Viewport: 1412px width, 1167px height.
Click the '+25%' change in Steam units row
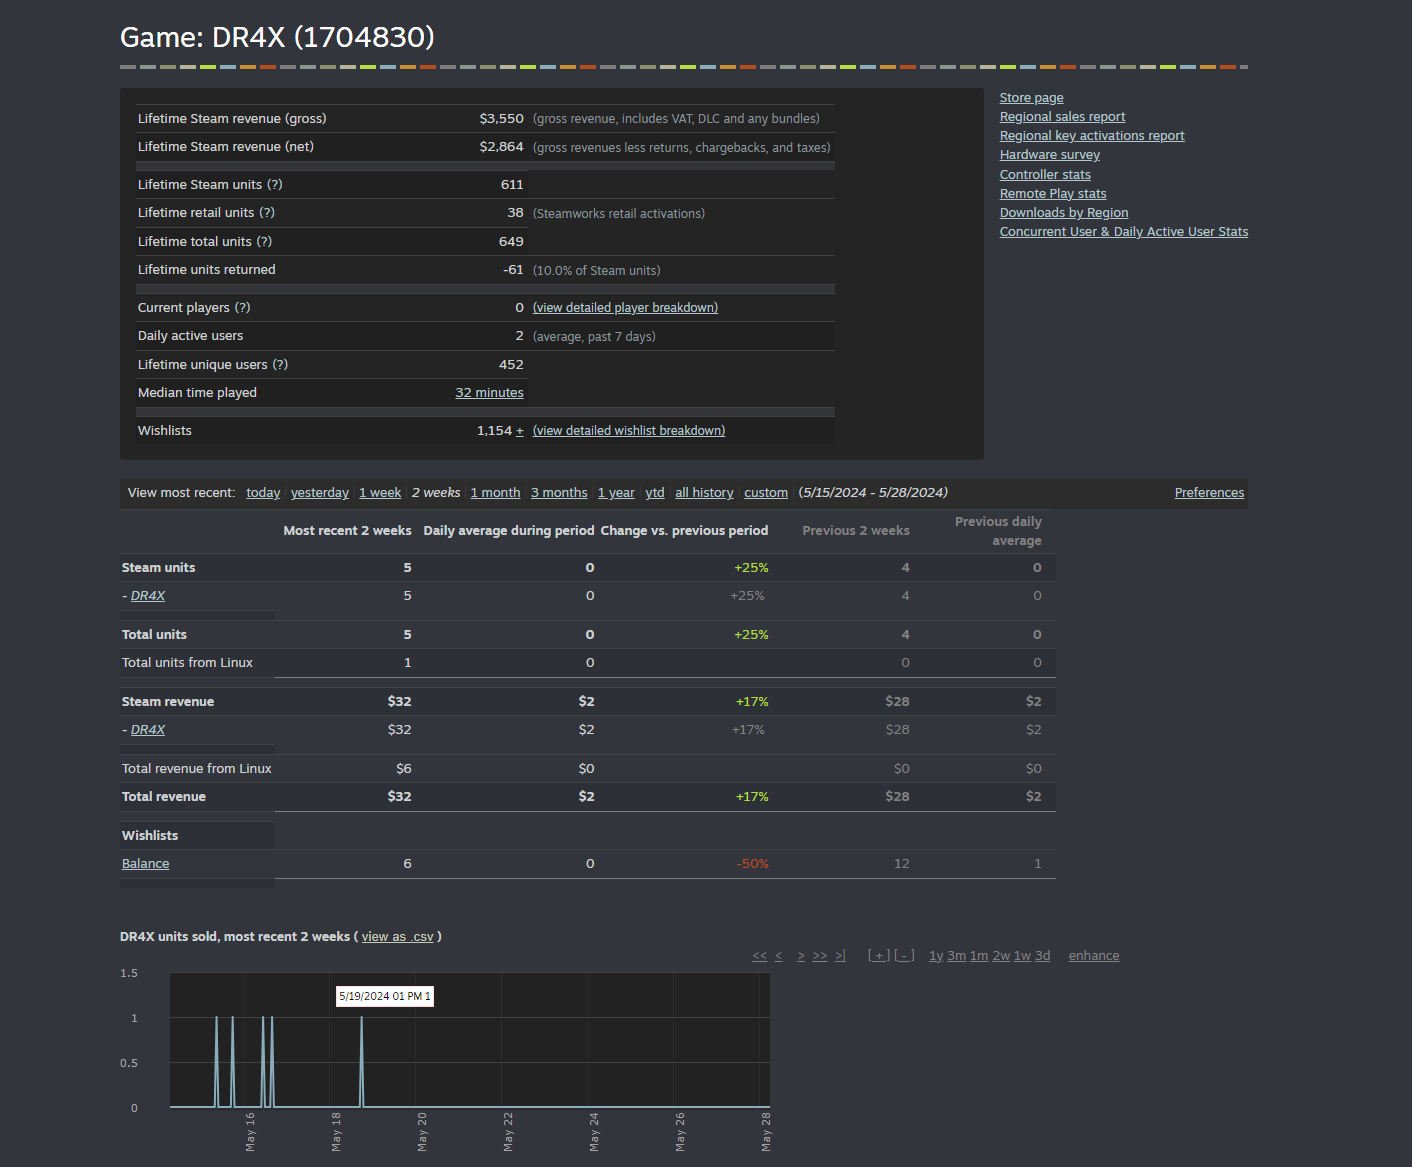tap(751, 567)
